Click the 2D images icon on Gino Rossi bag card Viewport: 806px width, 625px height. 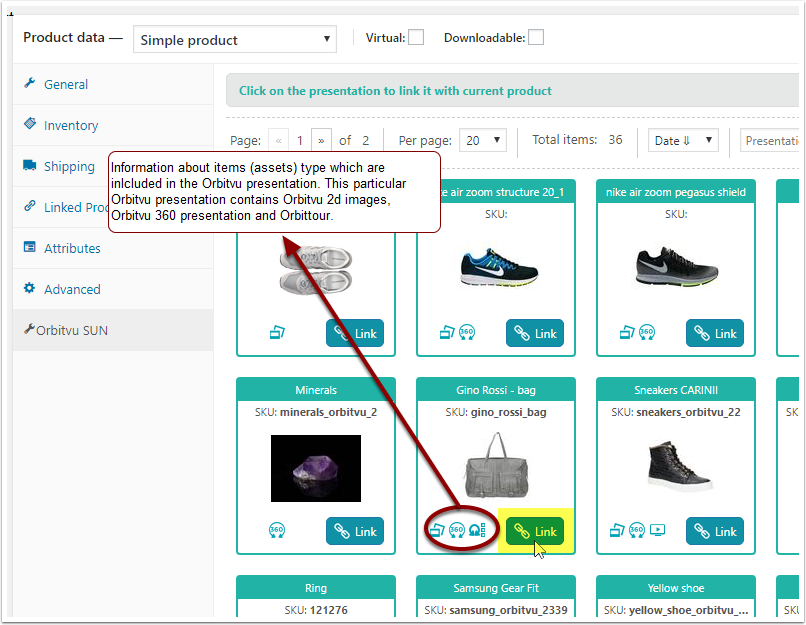tap(437, 530)
